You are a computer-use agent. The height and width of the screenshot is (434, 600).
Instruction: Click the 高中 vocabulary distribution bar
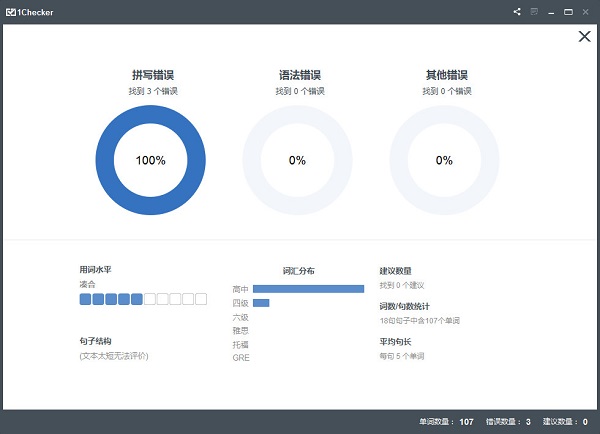coord(308,289)
